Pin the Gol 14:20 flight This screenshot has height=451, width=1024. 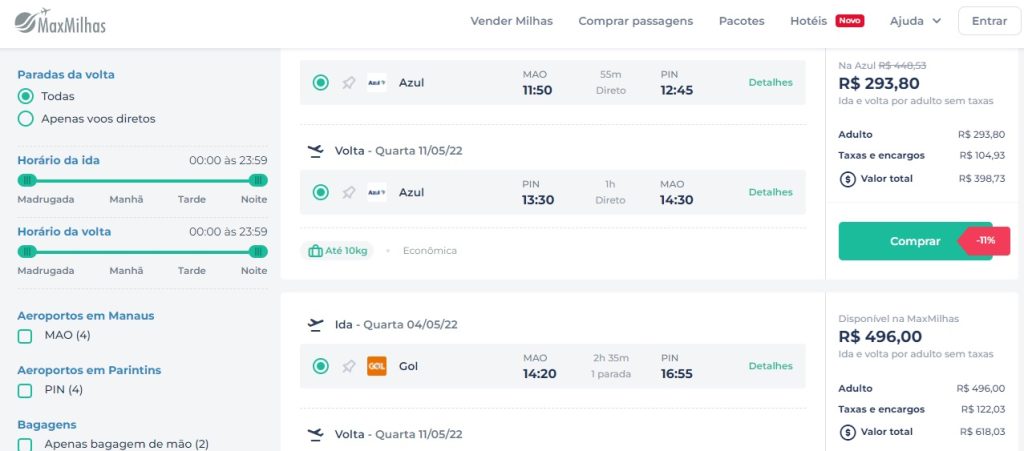(x=349, y=366)
